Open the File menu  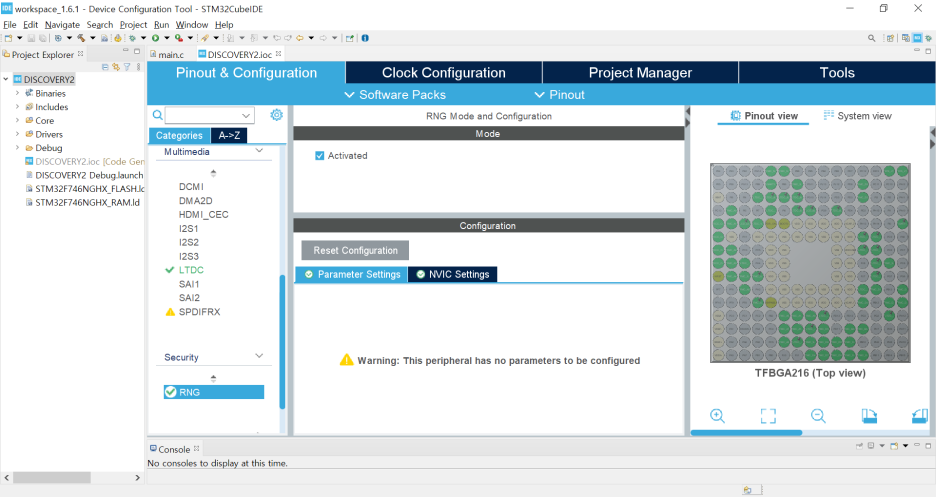(x=10, y=24)
